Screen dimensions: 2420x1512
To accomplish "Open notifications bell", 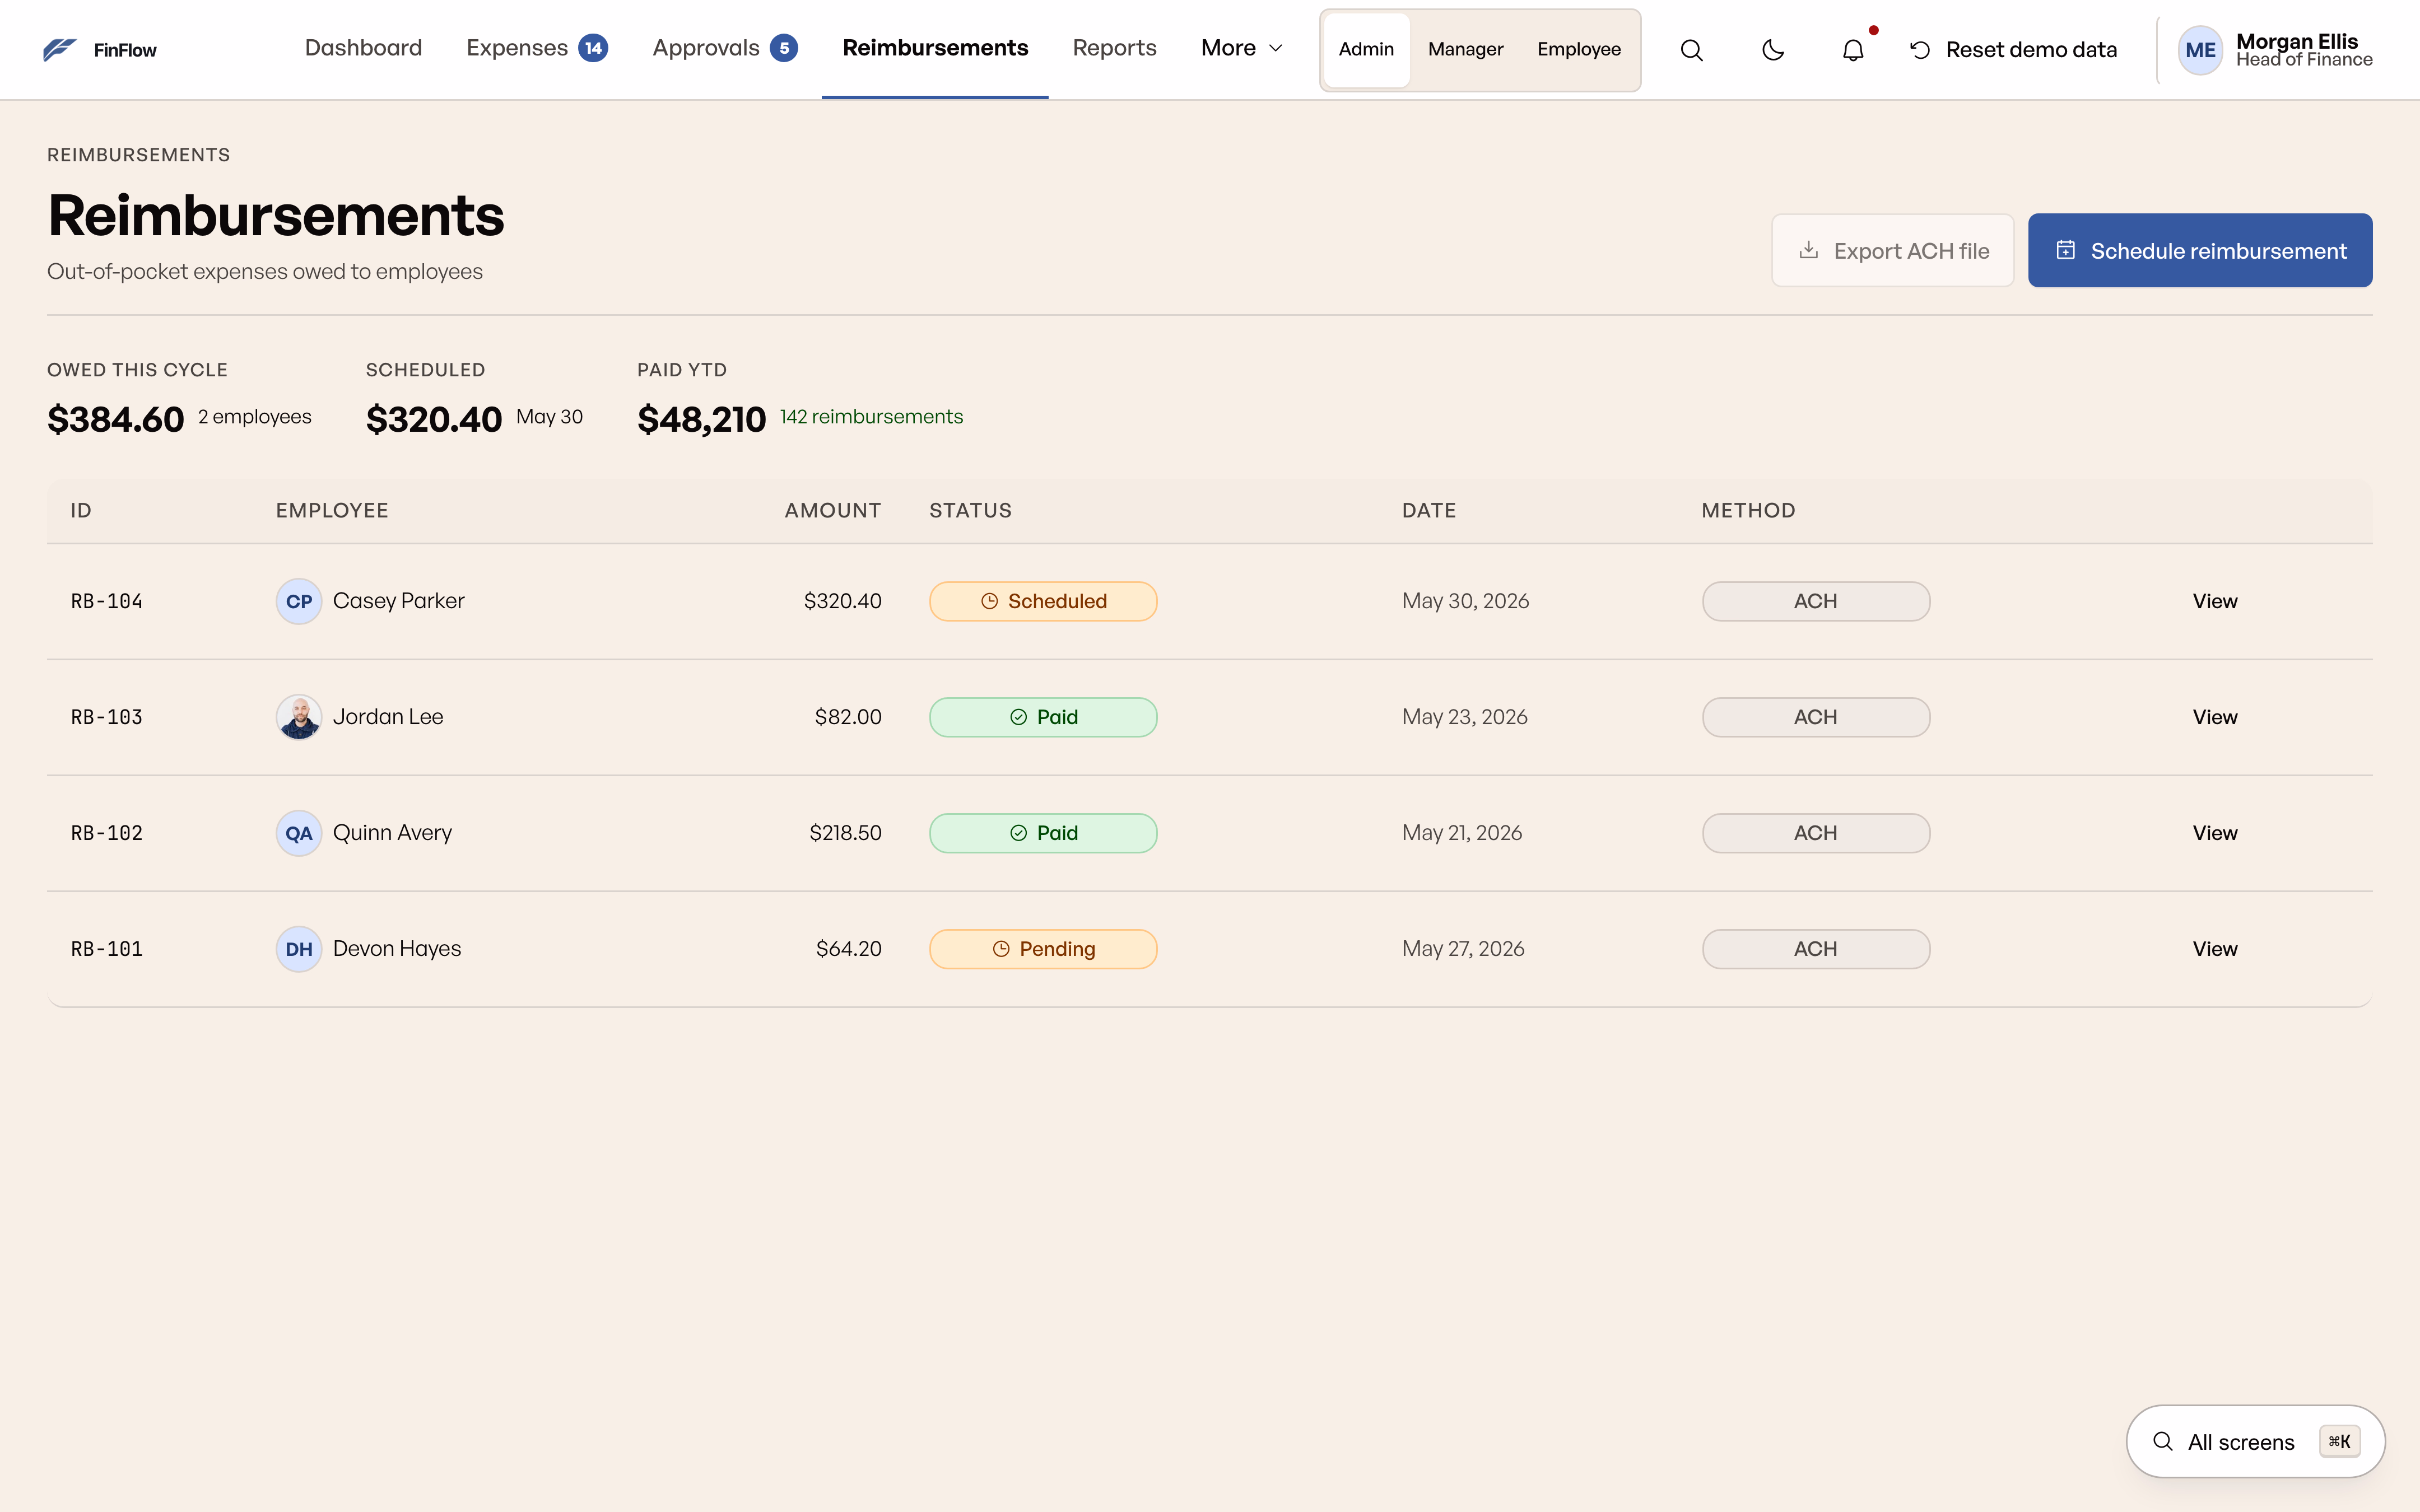I will click(1853, 50).
